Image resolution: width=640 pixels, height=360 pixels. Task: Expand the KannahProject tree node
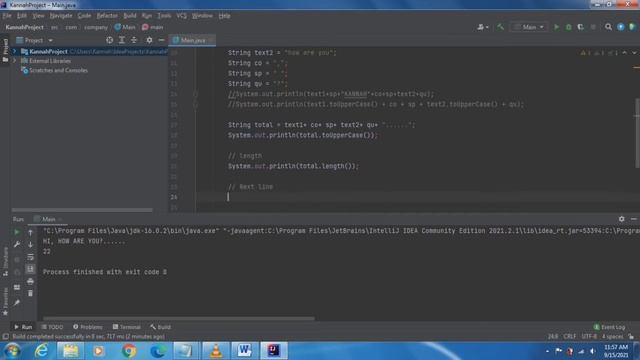15,51
